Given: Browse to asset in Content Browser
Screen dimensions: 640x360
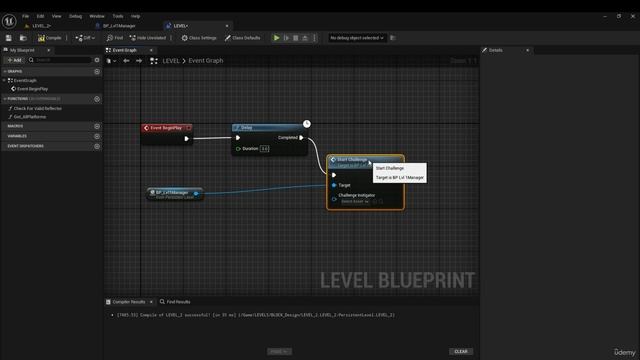Looking at the screenshot, I should 23,38.
